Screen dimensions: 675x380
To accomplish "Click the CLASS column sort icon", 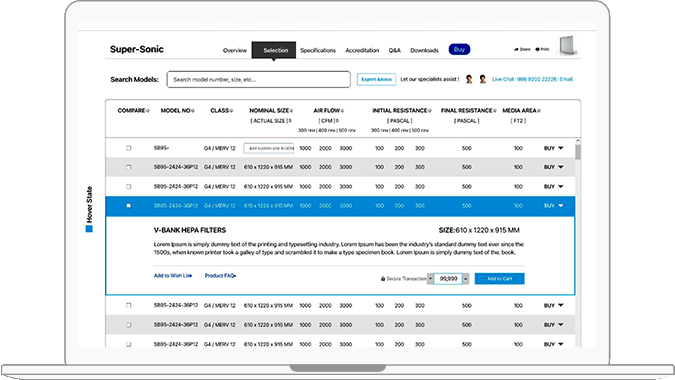I will point(231,111).
